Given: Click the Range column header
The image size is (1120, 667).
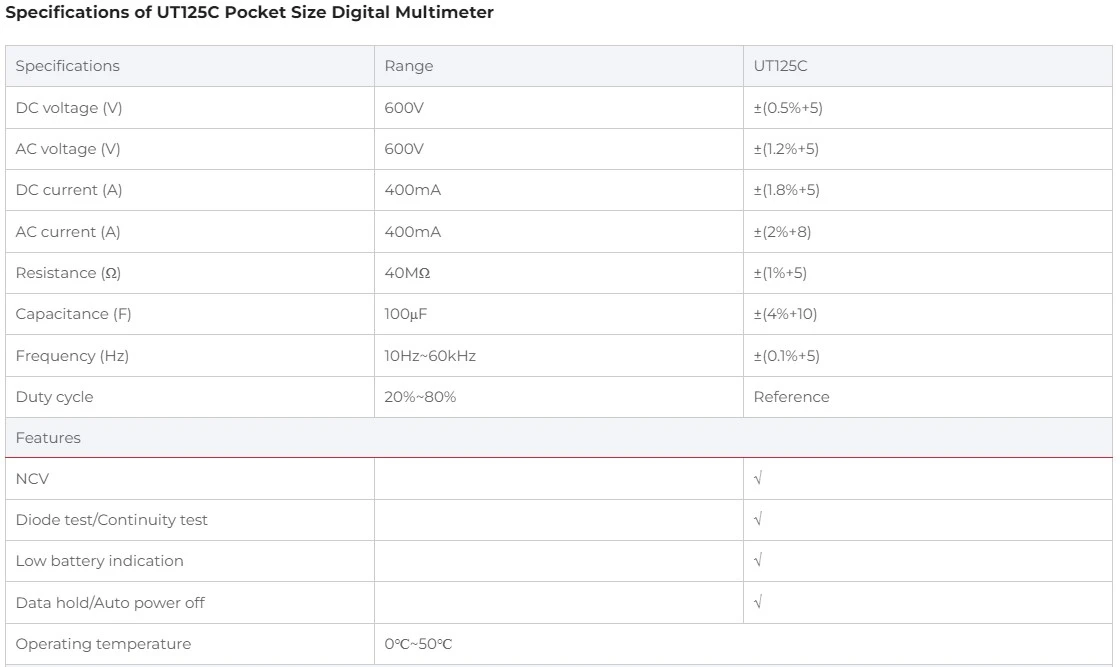Looking at the screenshot, I should click(x=409, y=66).
